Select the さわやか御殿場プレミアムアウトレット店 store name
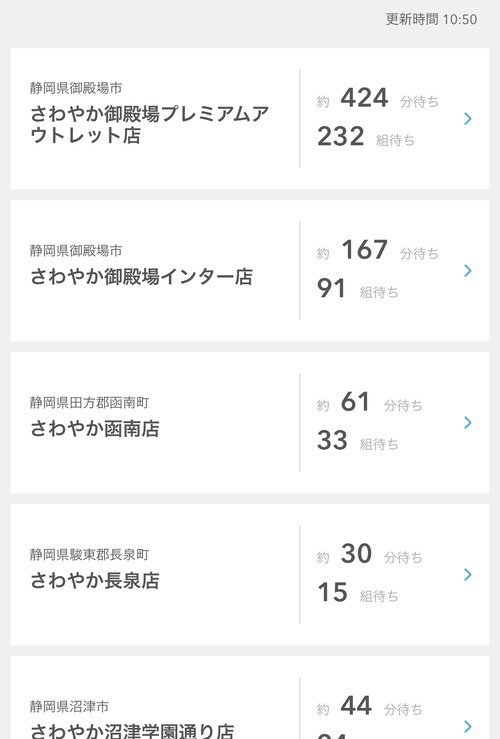 pos(149,124)
